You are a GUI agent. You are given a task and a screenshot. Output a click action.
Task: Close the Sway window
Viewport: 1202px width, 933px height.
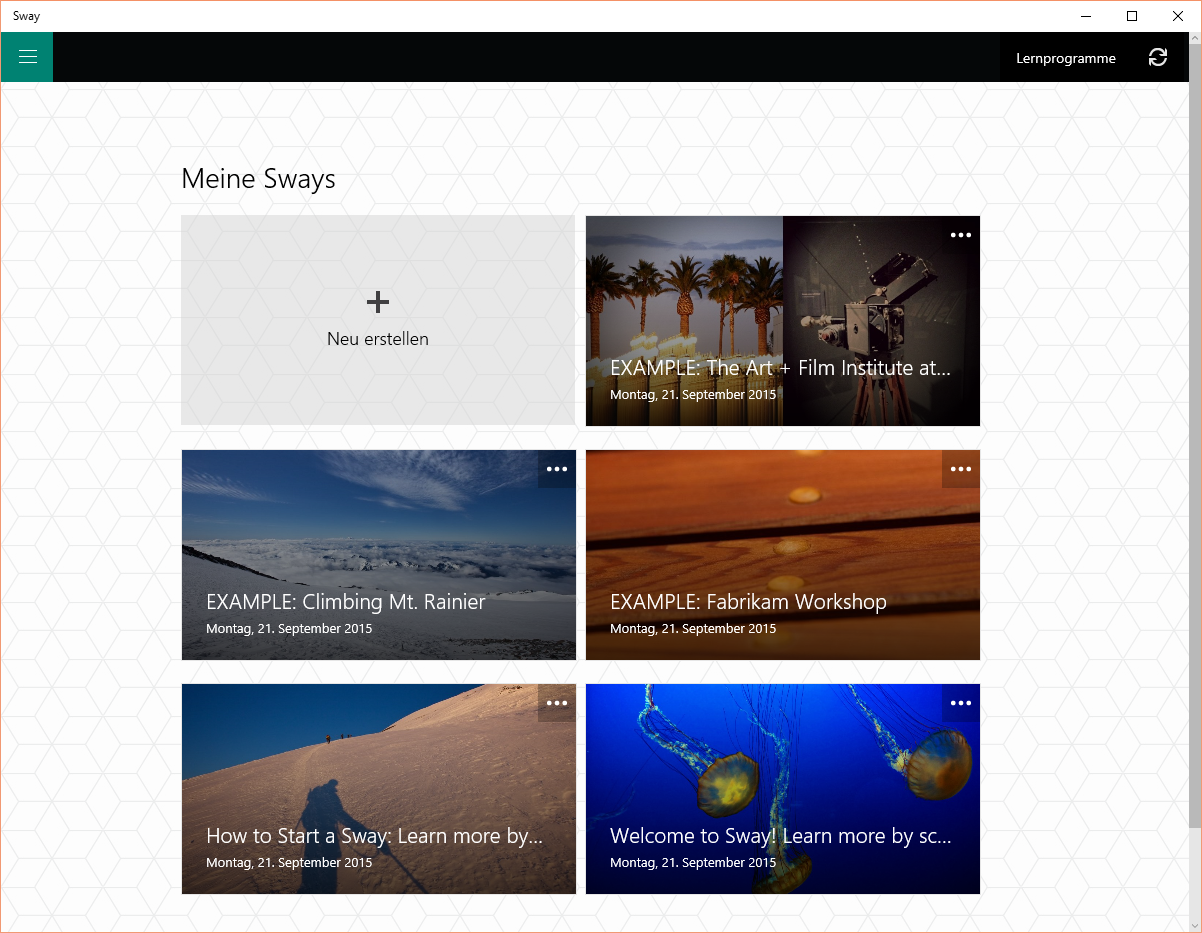click(1178, 16)
